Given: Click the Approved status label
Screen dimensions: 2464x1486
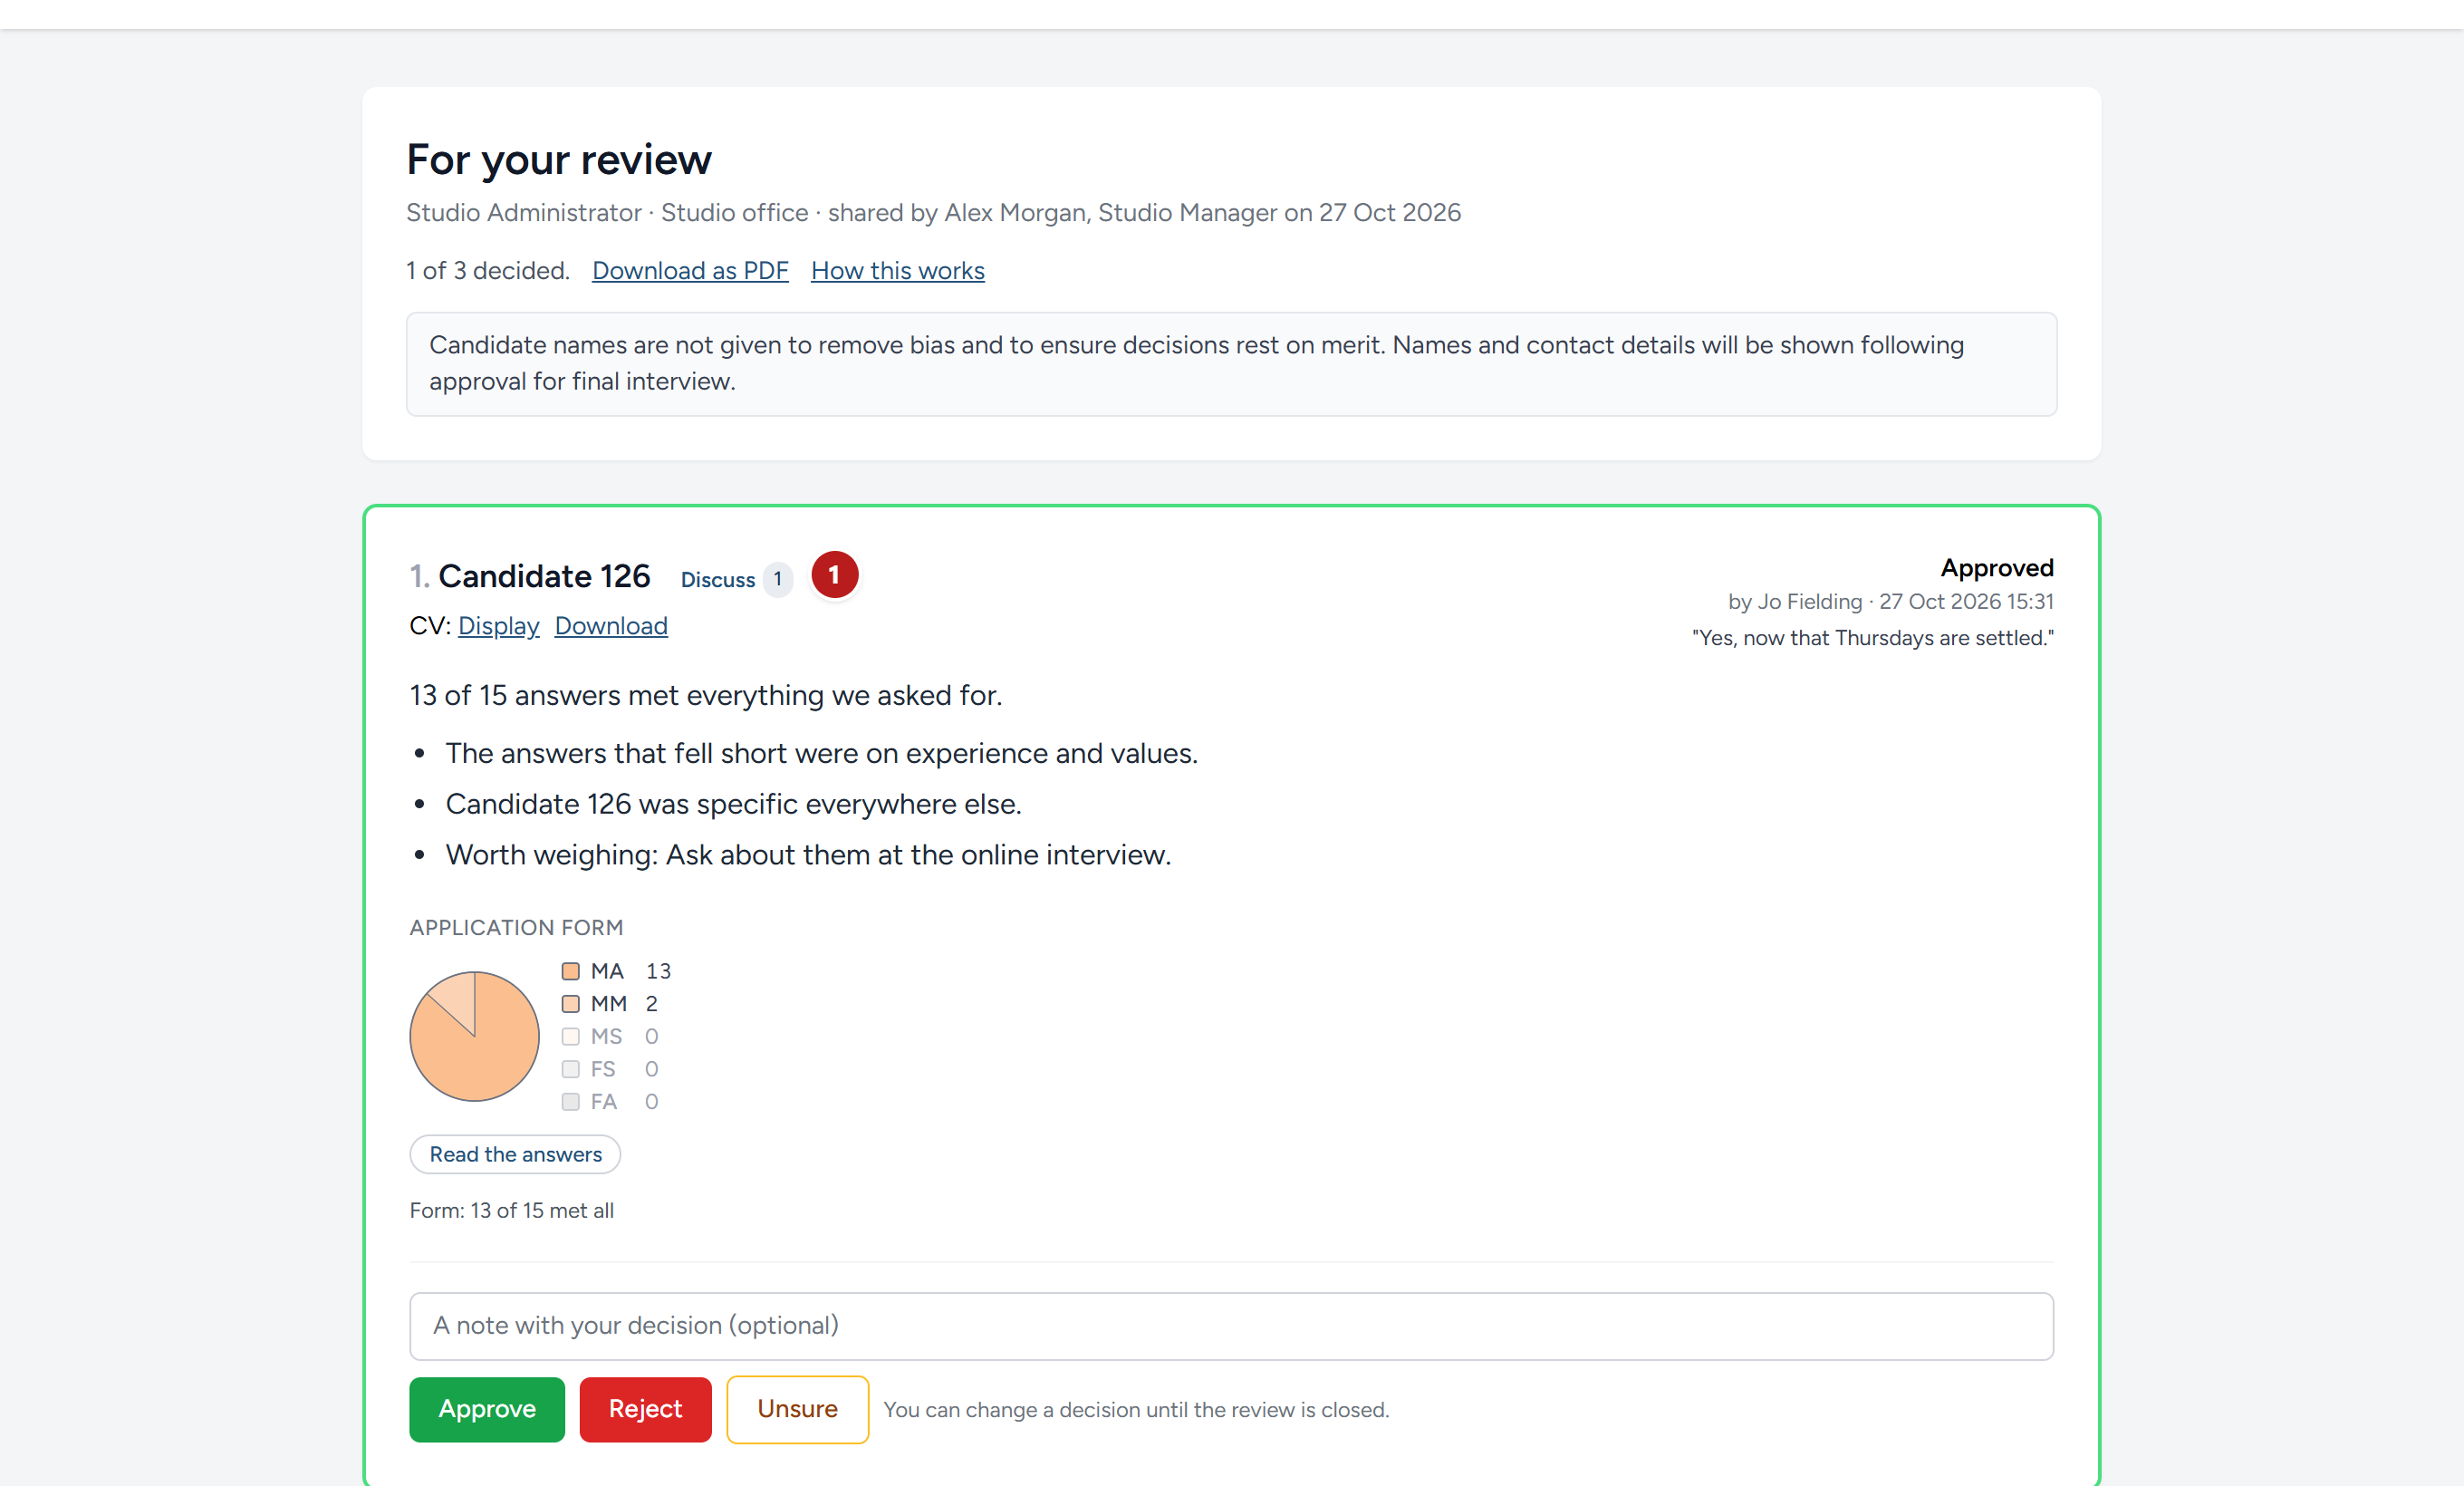Looking at the screenshot, I should (x=1997, y=568).
